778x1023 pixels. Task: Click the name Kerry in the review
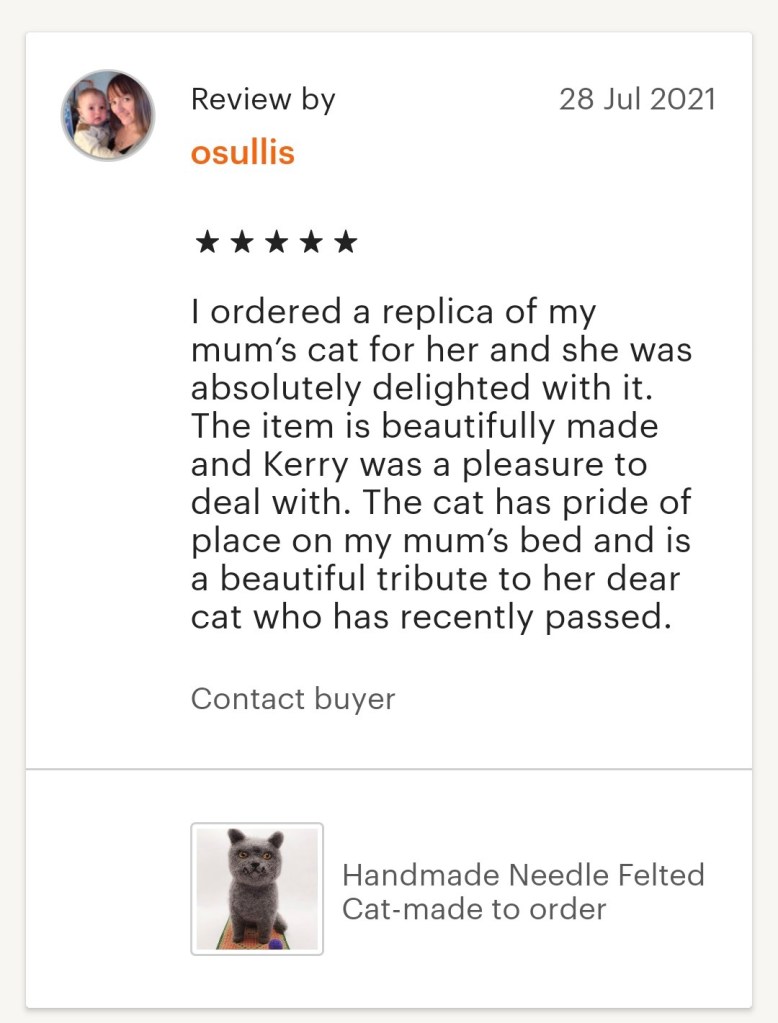306,465
